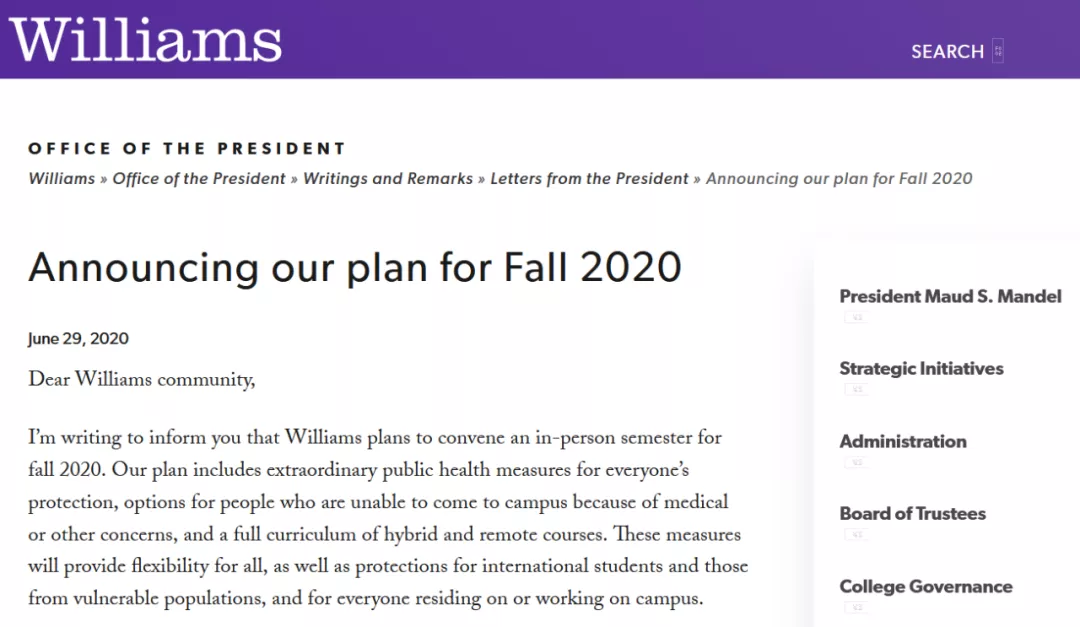1080x627 pixels.
Task: Follow the Office of the President breadcrumb
Action: pyautogui.click(x=199, y=179)
